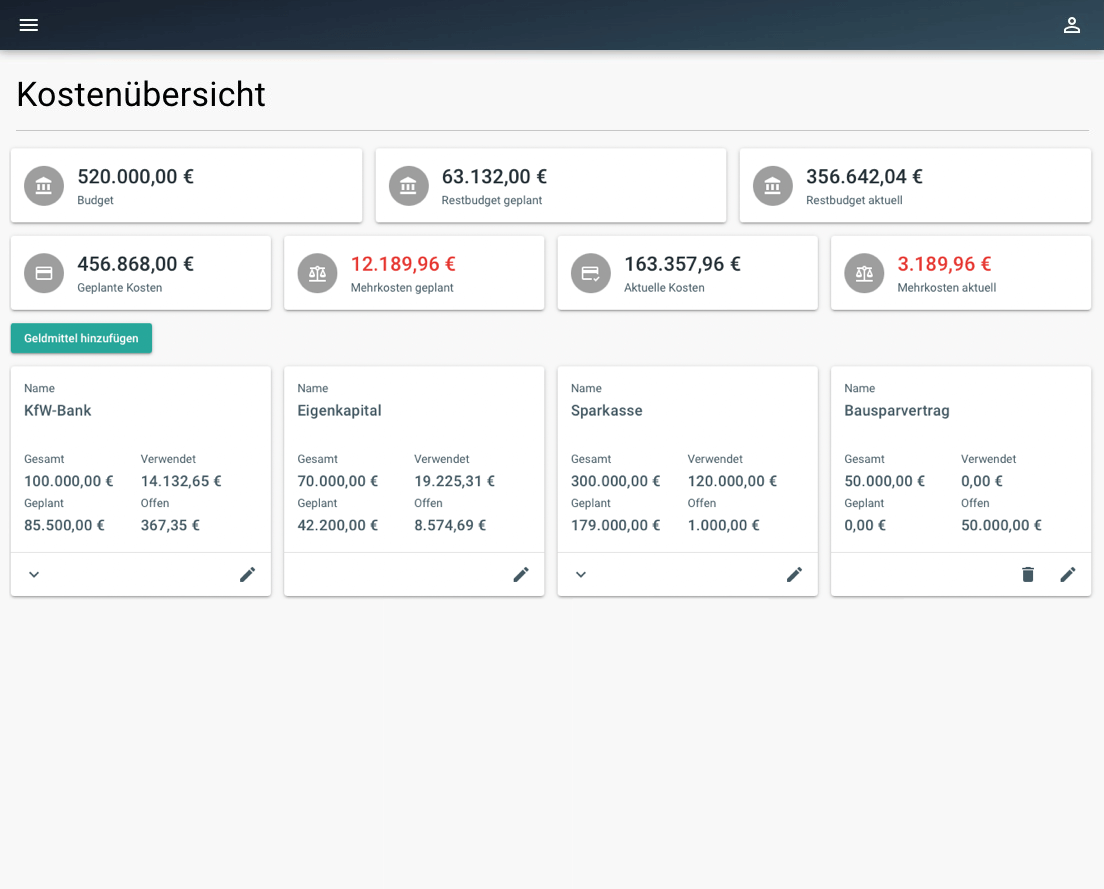Click the red 12.189,96 € Mehrkosten value
The height and width of the screenshot is (889, 1104).
pyautogui.click(x=403, y=264)
